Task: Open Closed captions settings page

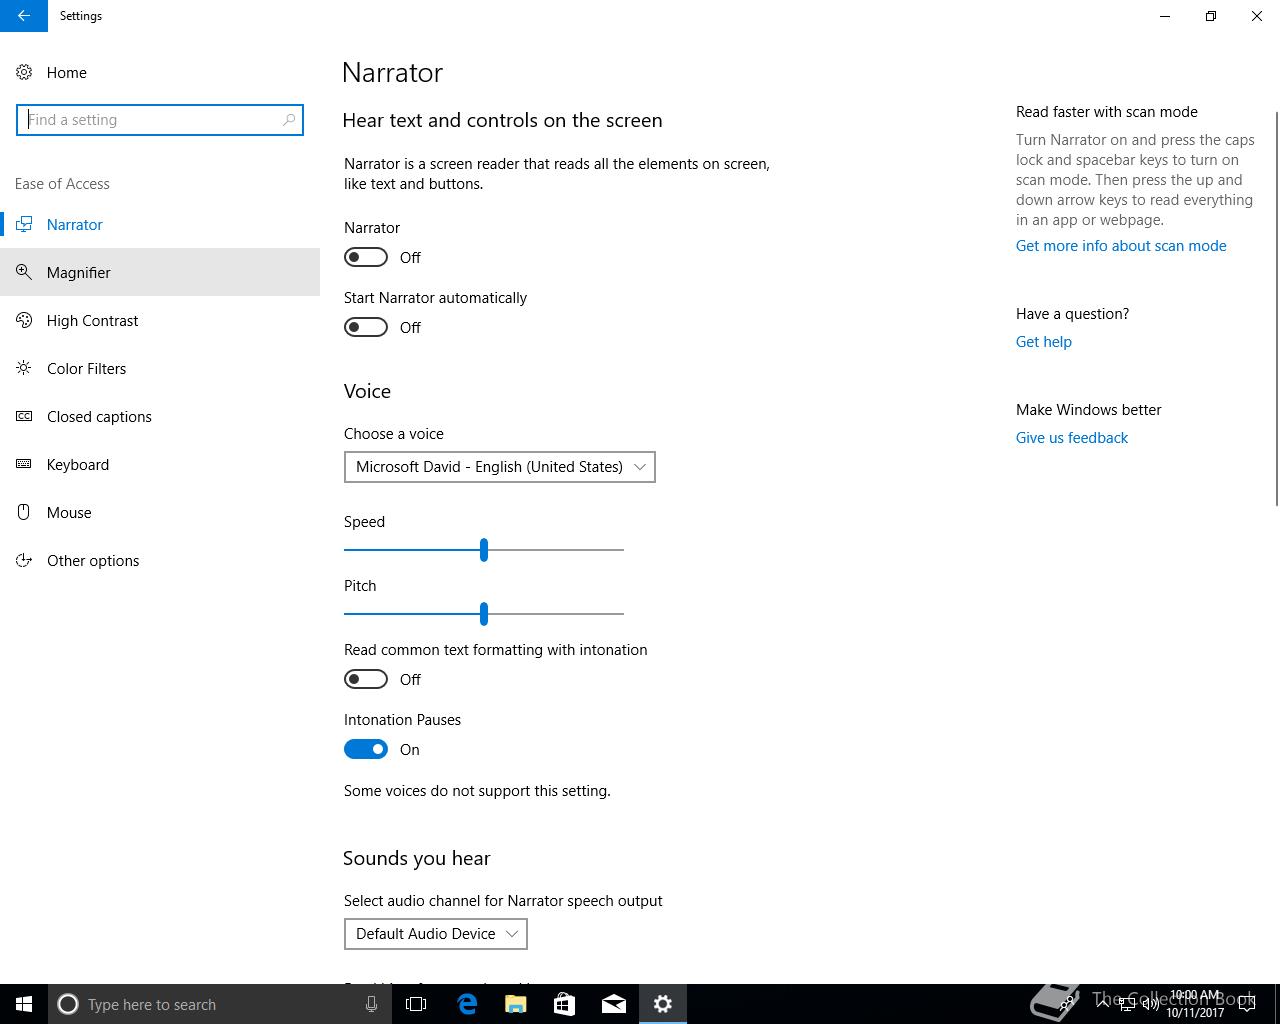Action: tap(160, 416)
